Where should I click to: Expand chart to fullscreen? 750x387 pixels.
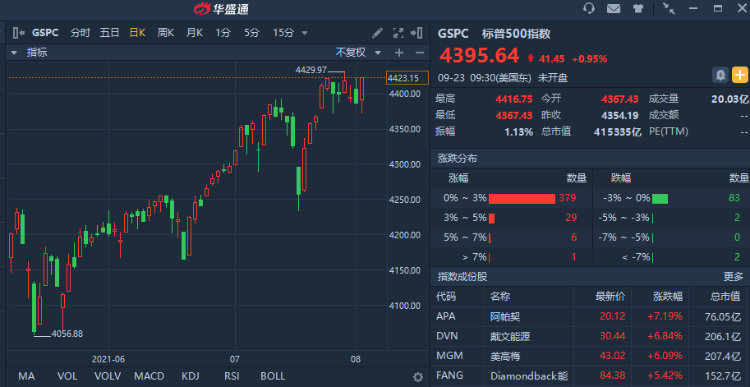tap(398, 33)
